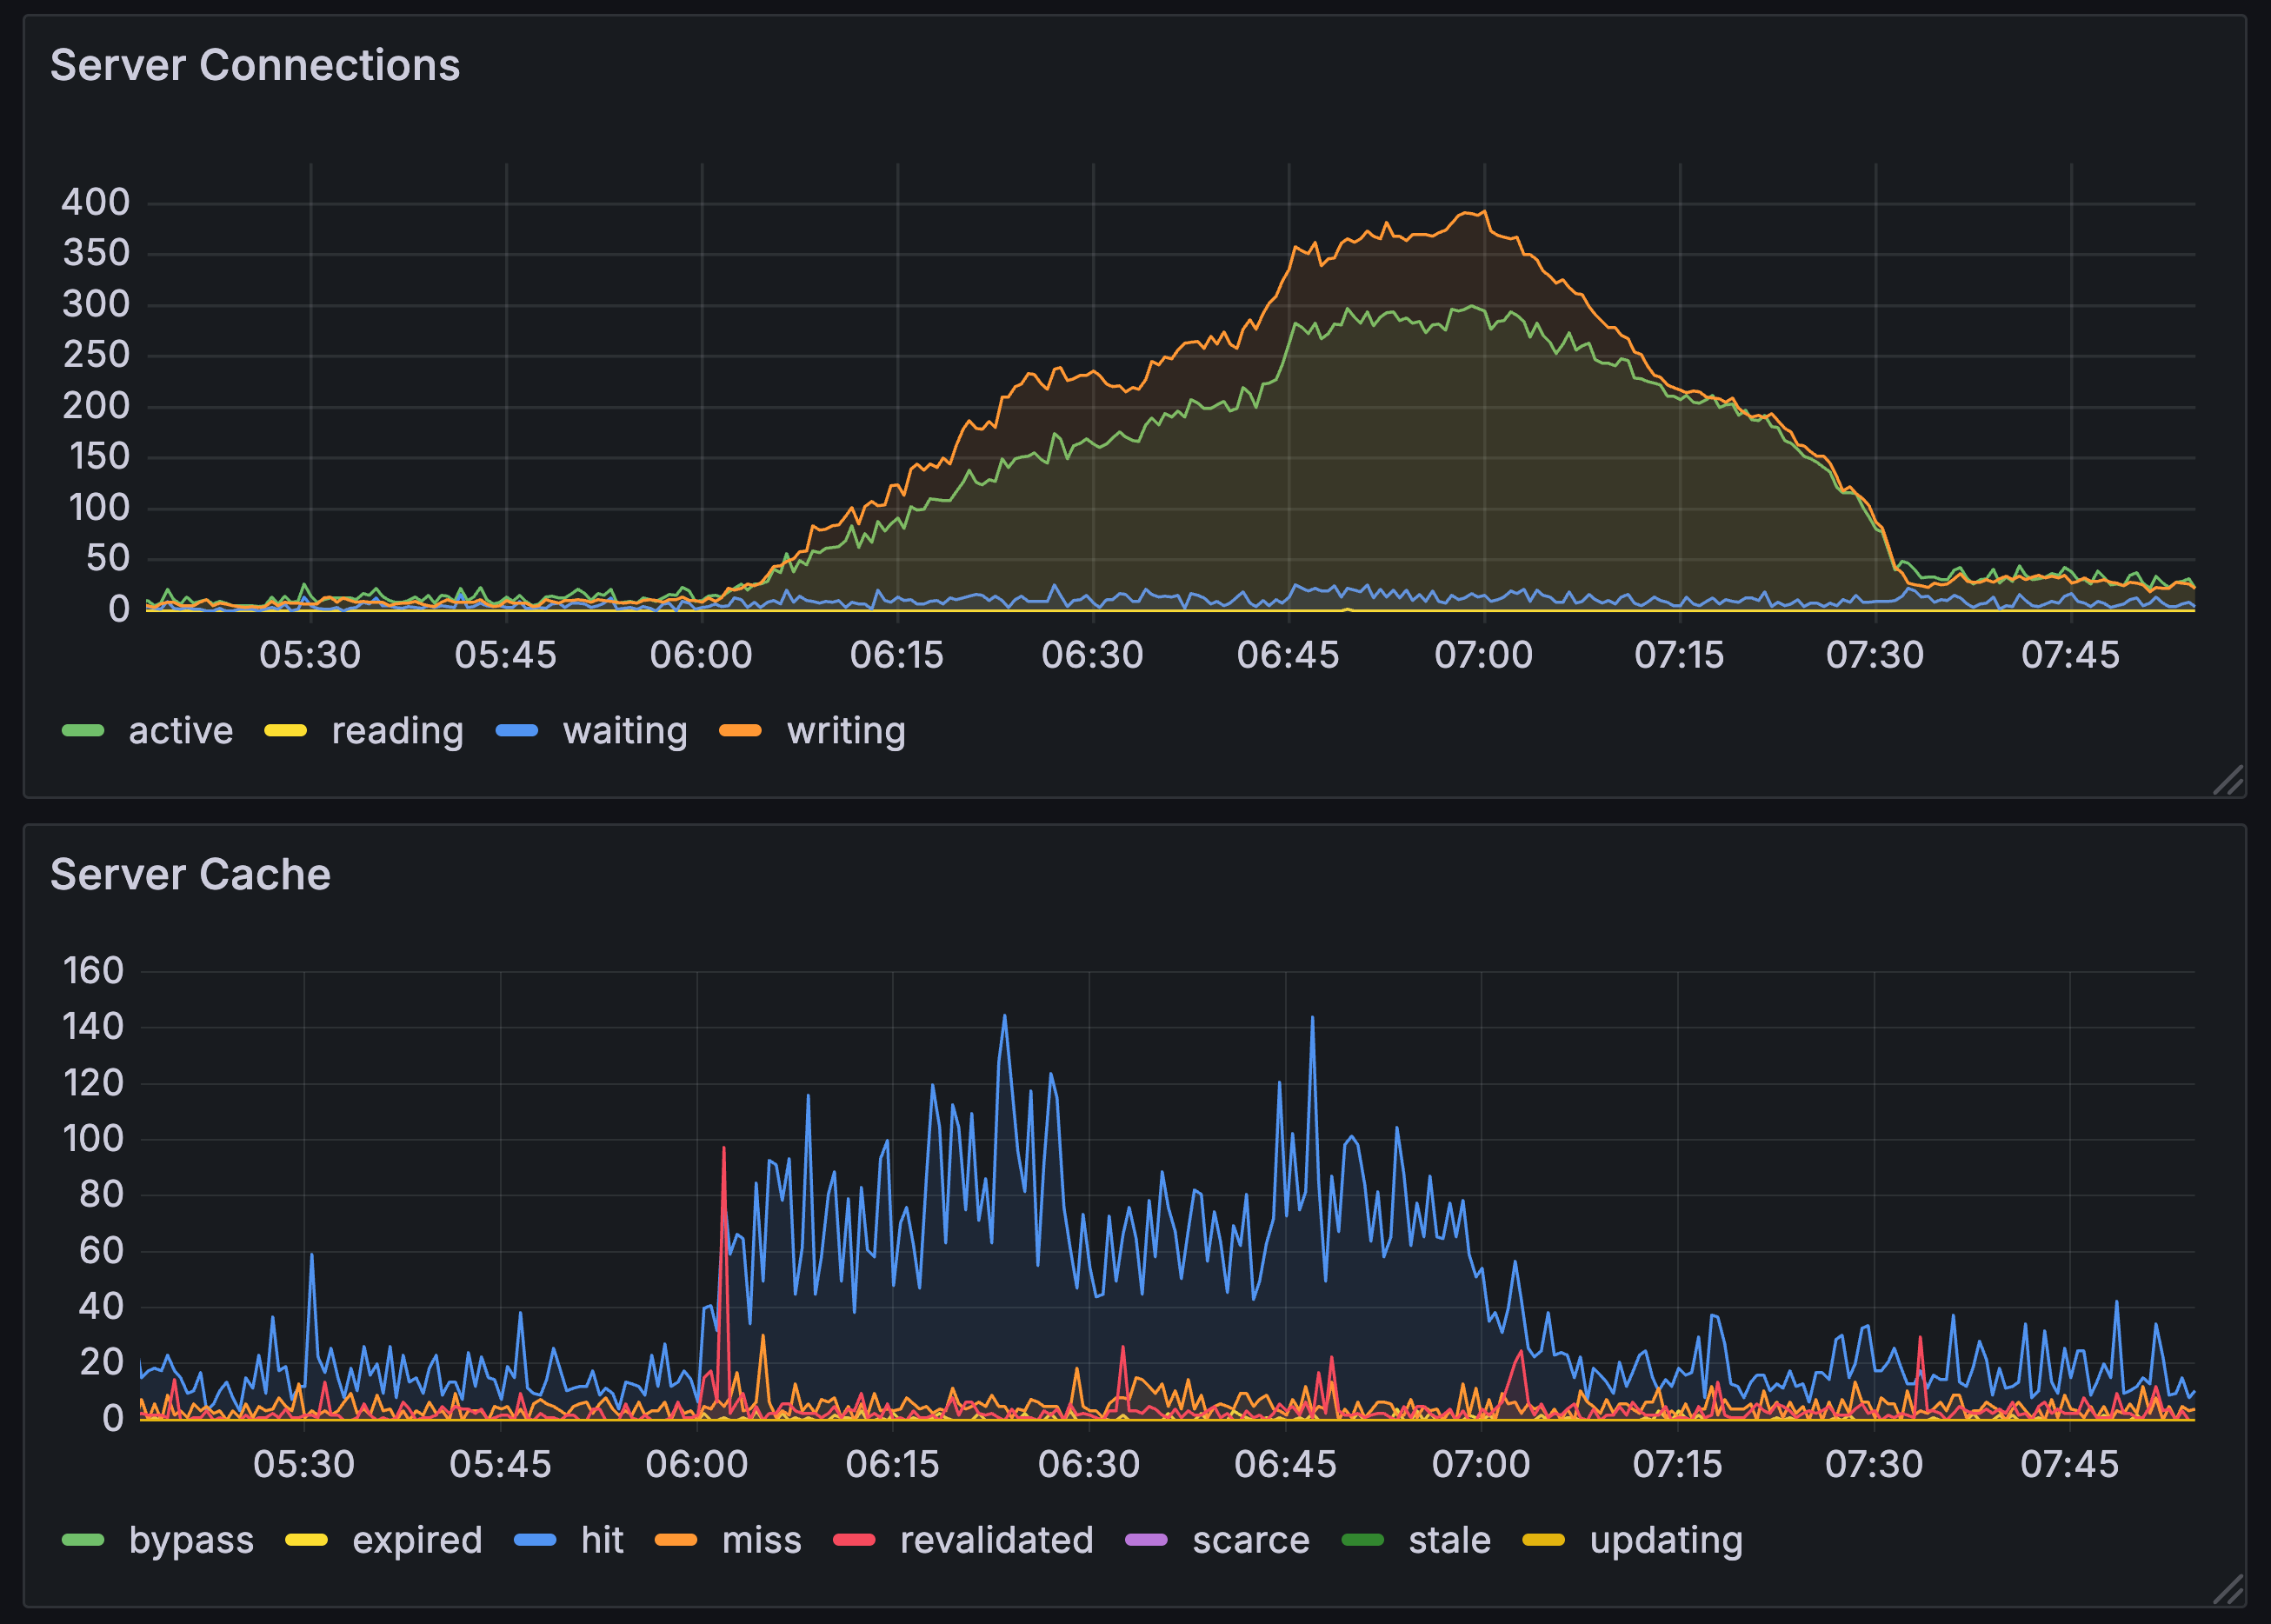This screenshot has width=2271, height=1624.
Task: Click the orange writing legend color swatch
Action: pyautogui.click(x=740, y=731)
